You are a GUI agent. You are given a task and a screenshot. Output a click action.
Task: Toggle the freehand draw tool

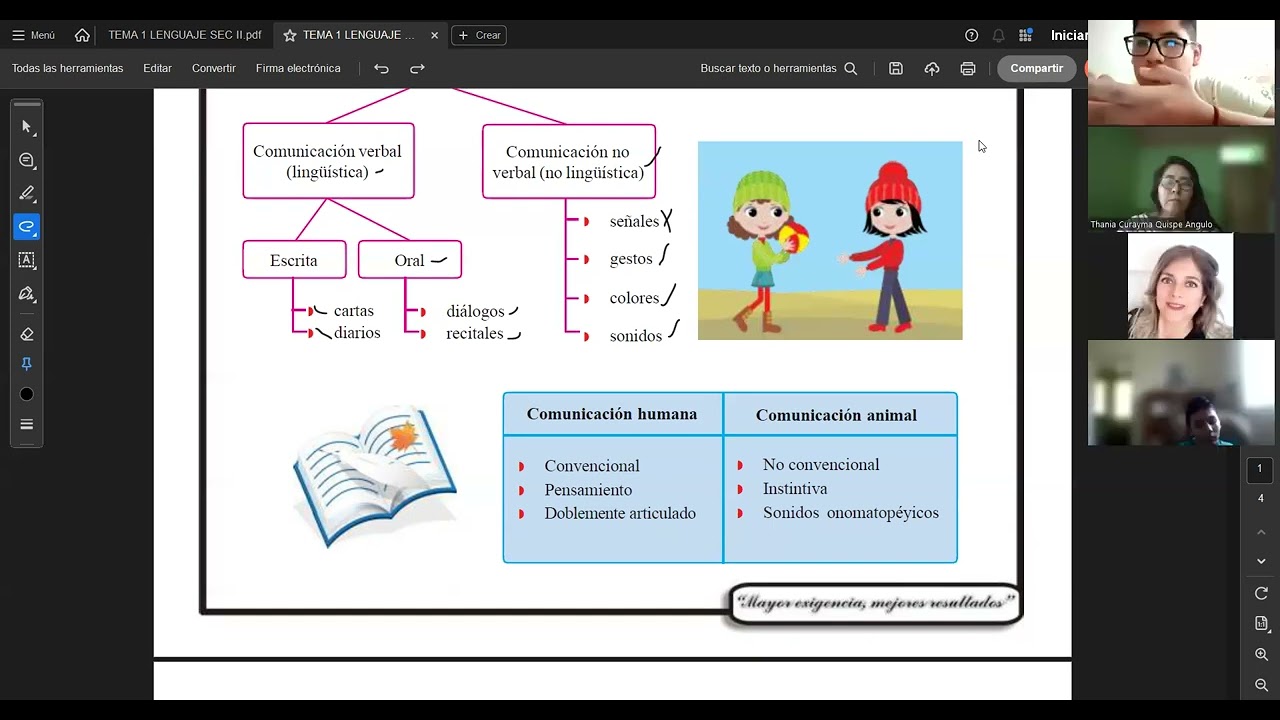27,227
